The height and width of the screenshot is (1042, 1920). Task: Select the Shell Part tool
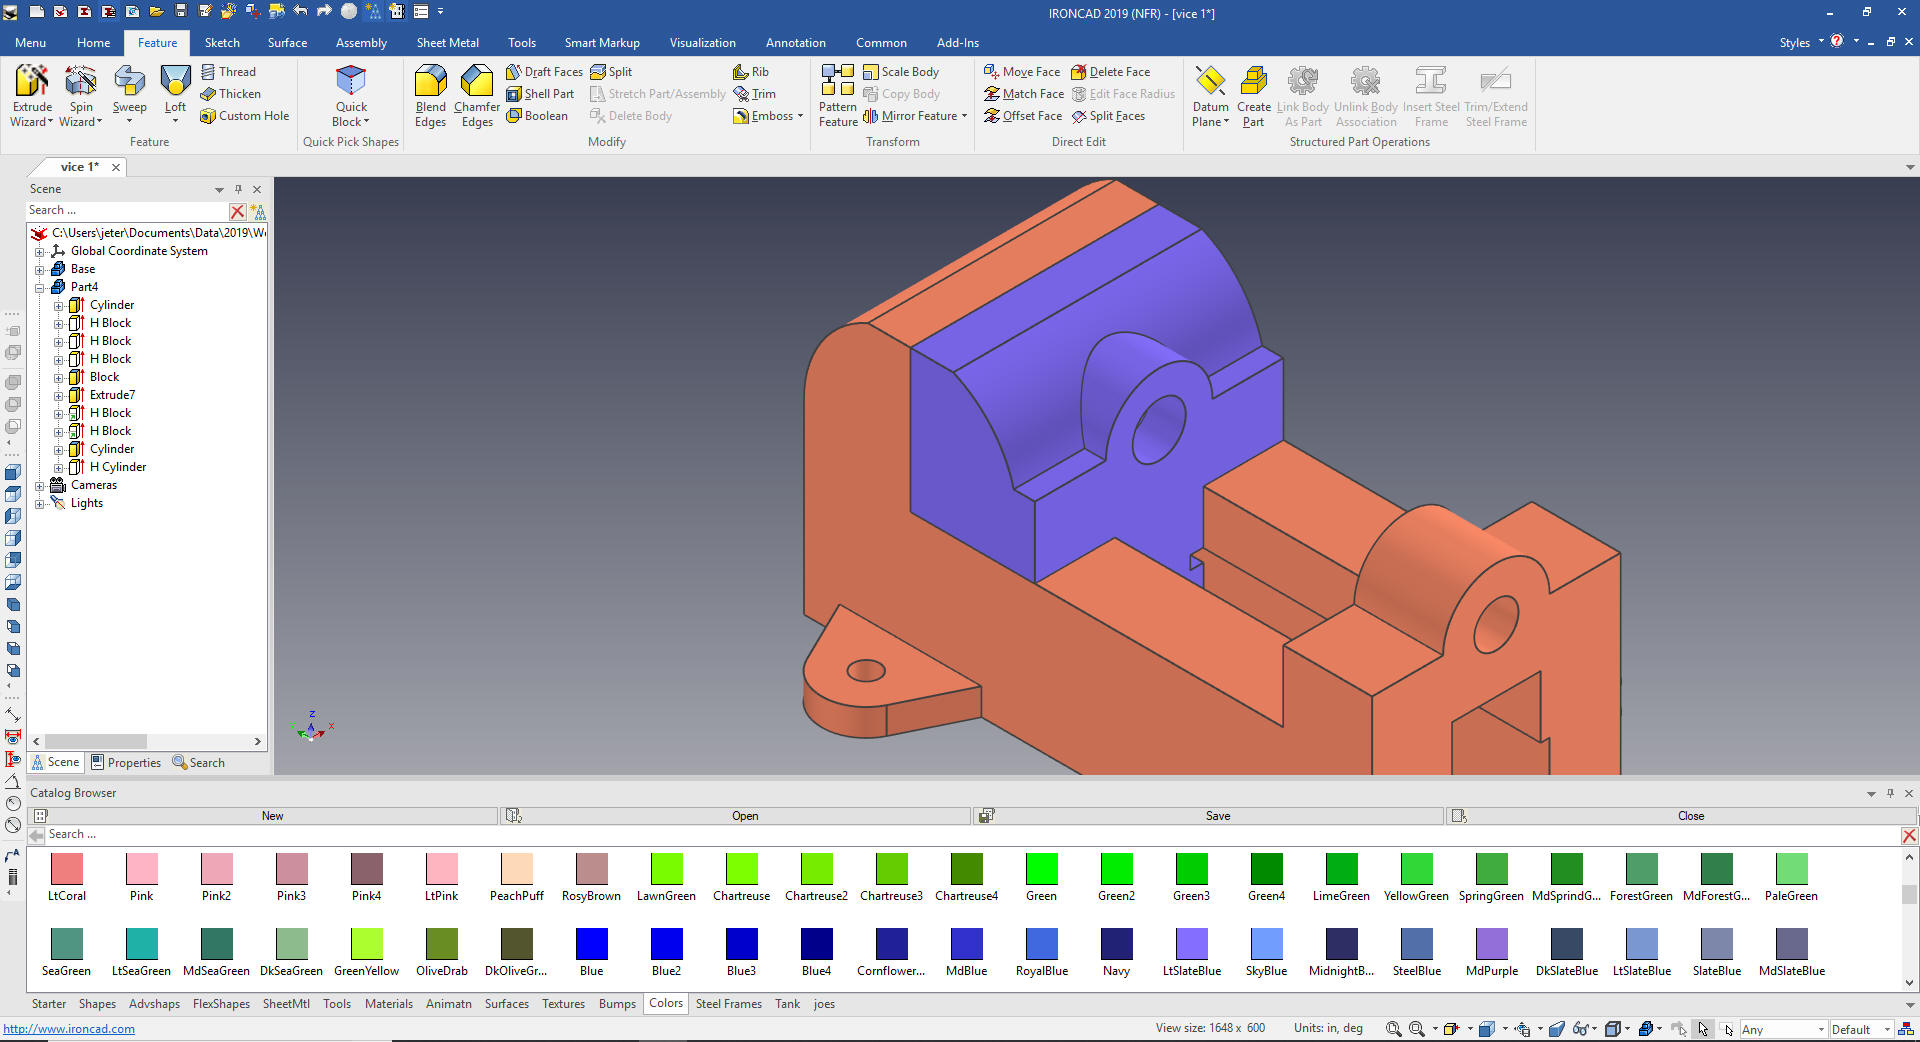[540, 94]
